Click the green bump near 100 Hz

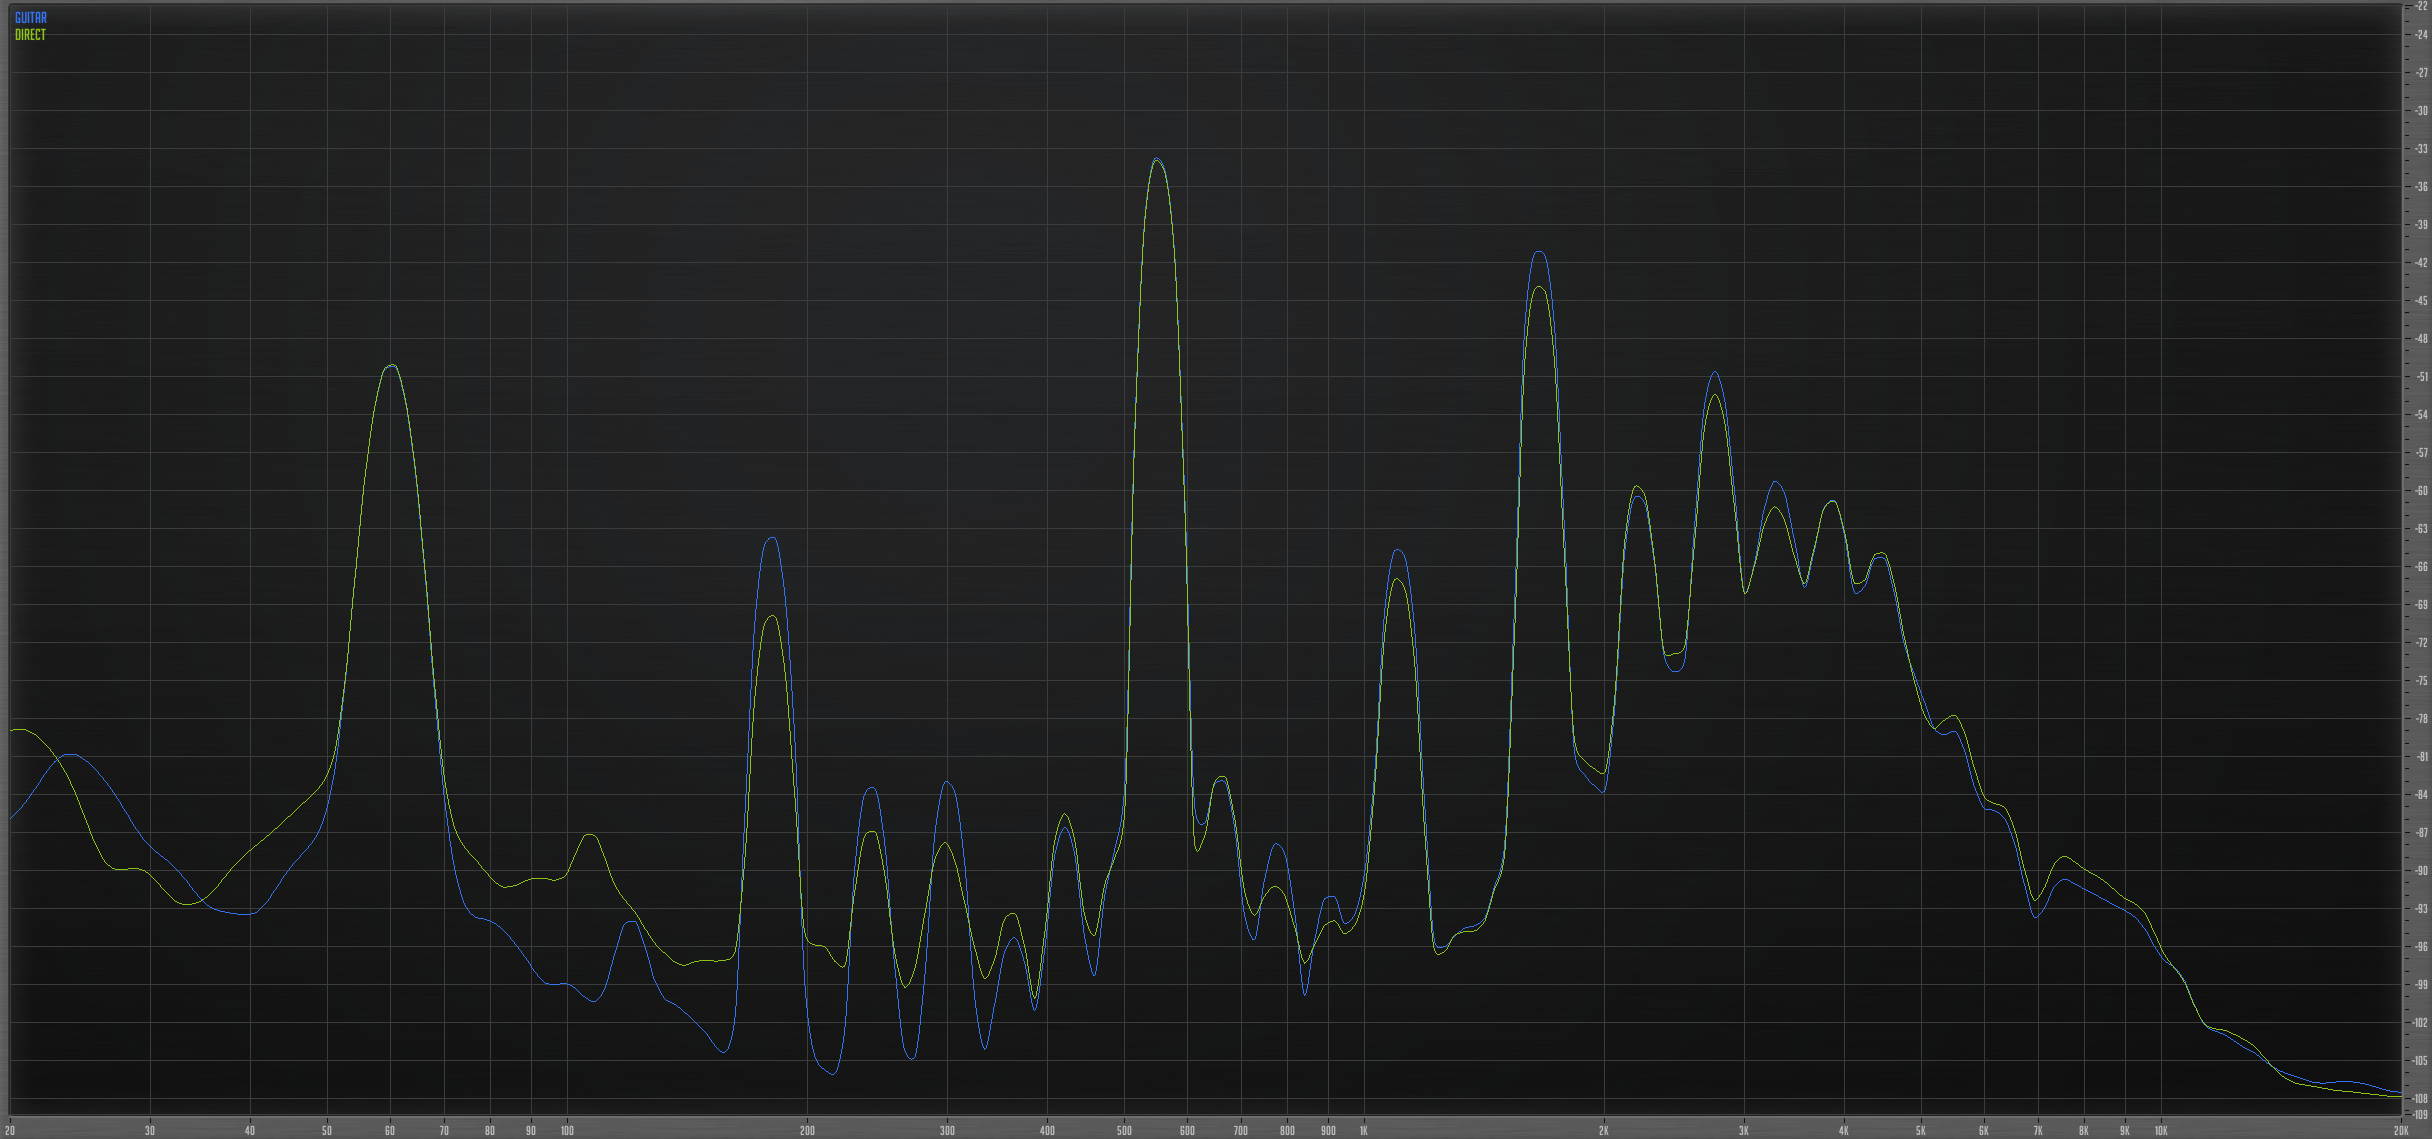pyautogui.click(x=590, y=834)
